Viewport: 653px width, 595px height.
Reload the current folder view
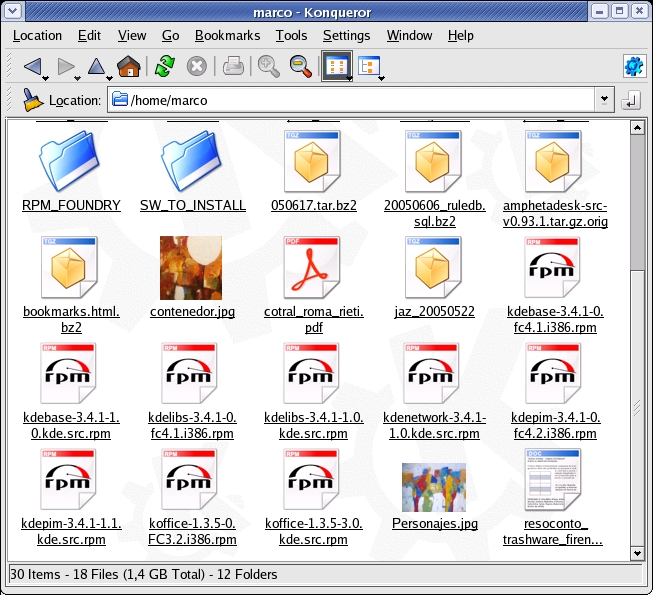(x=164, y=67)
